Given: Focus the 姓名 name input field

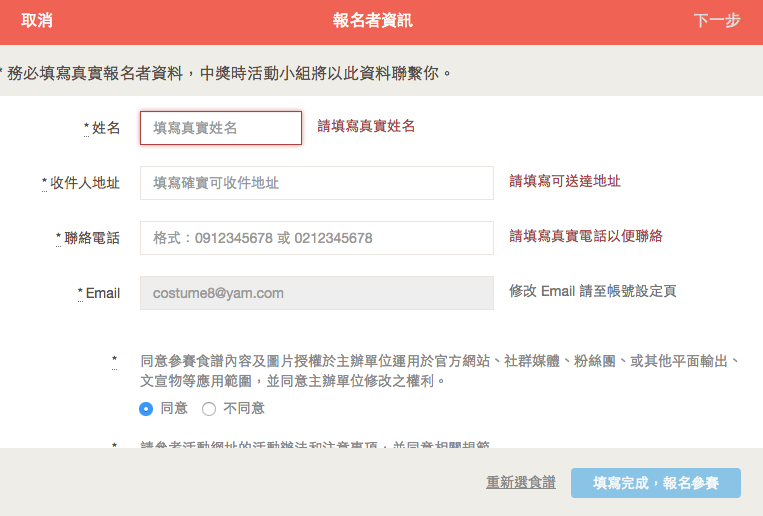Looking at the screenshot, I should tap(221, 128).
